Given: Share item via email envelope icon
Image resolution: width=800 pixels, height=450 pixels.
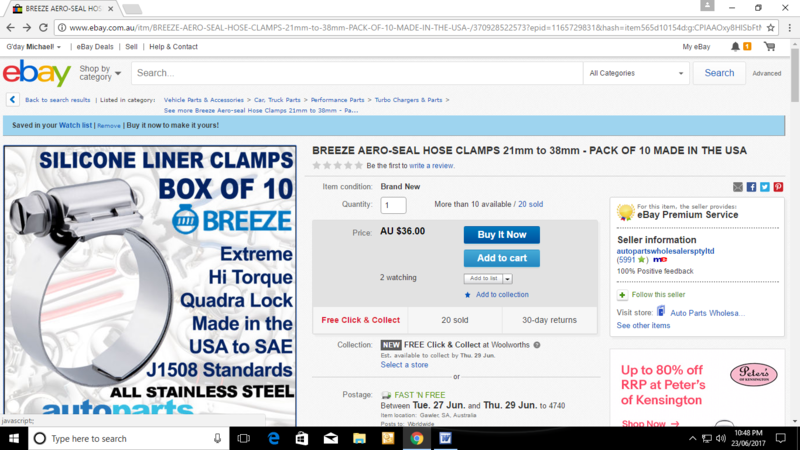Looking at the screenshot, I should [738, 187].
